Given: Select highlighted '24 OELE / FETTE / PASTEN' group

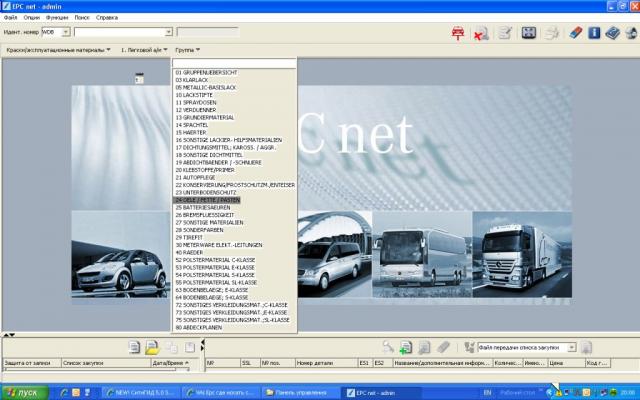Looking at the screenshot, I should (207, 200).
